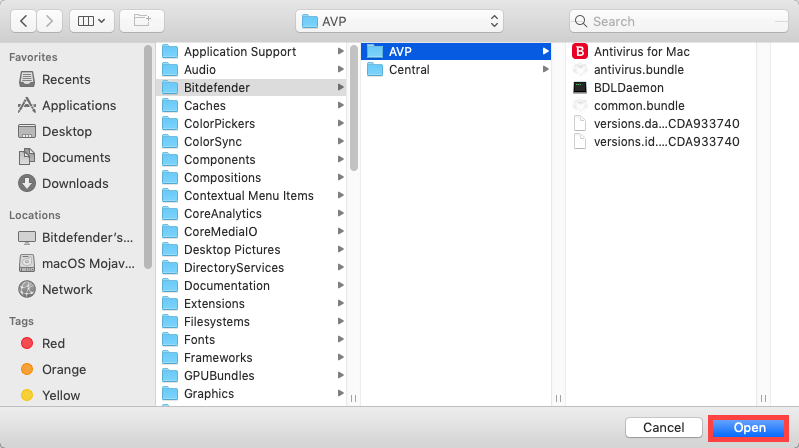Viewport: 799px width, 448px height.
Task: Create a new folder with the toolbar icon
Action: [142, 21]
